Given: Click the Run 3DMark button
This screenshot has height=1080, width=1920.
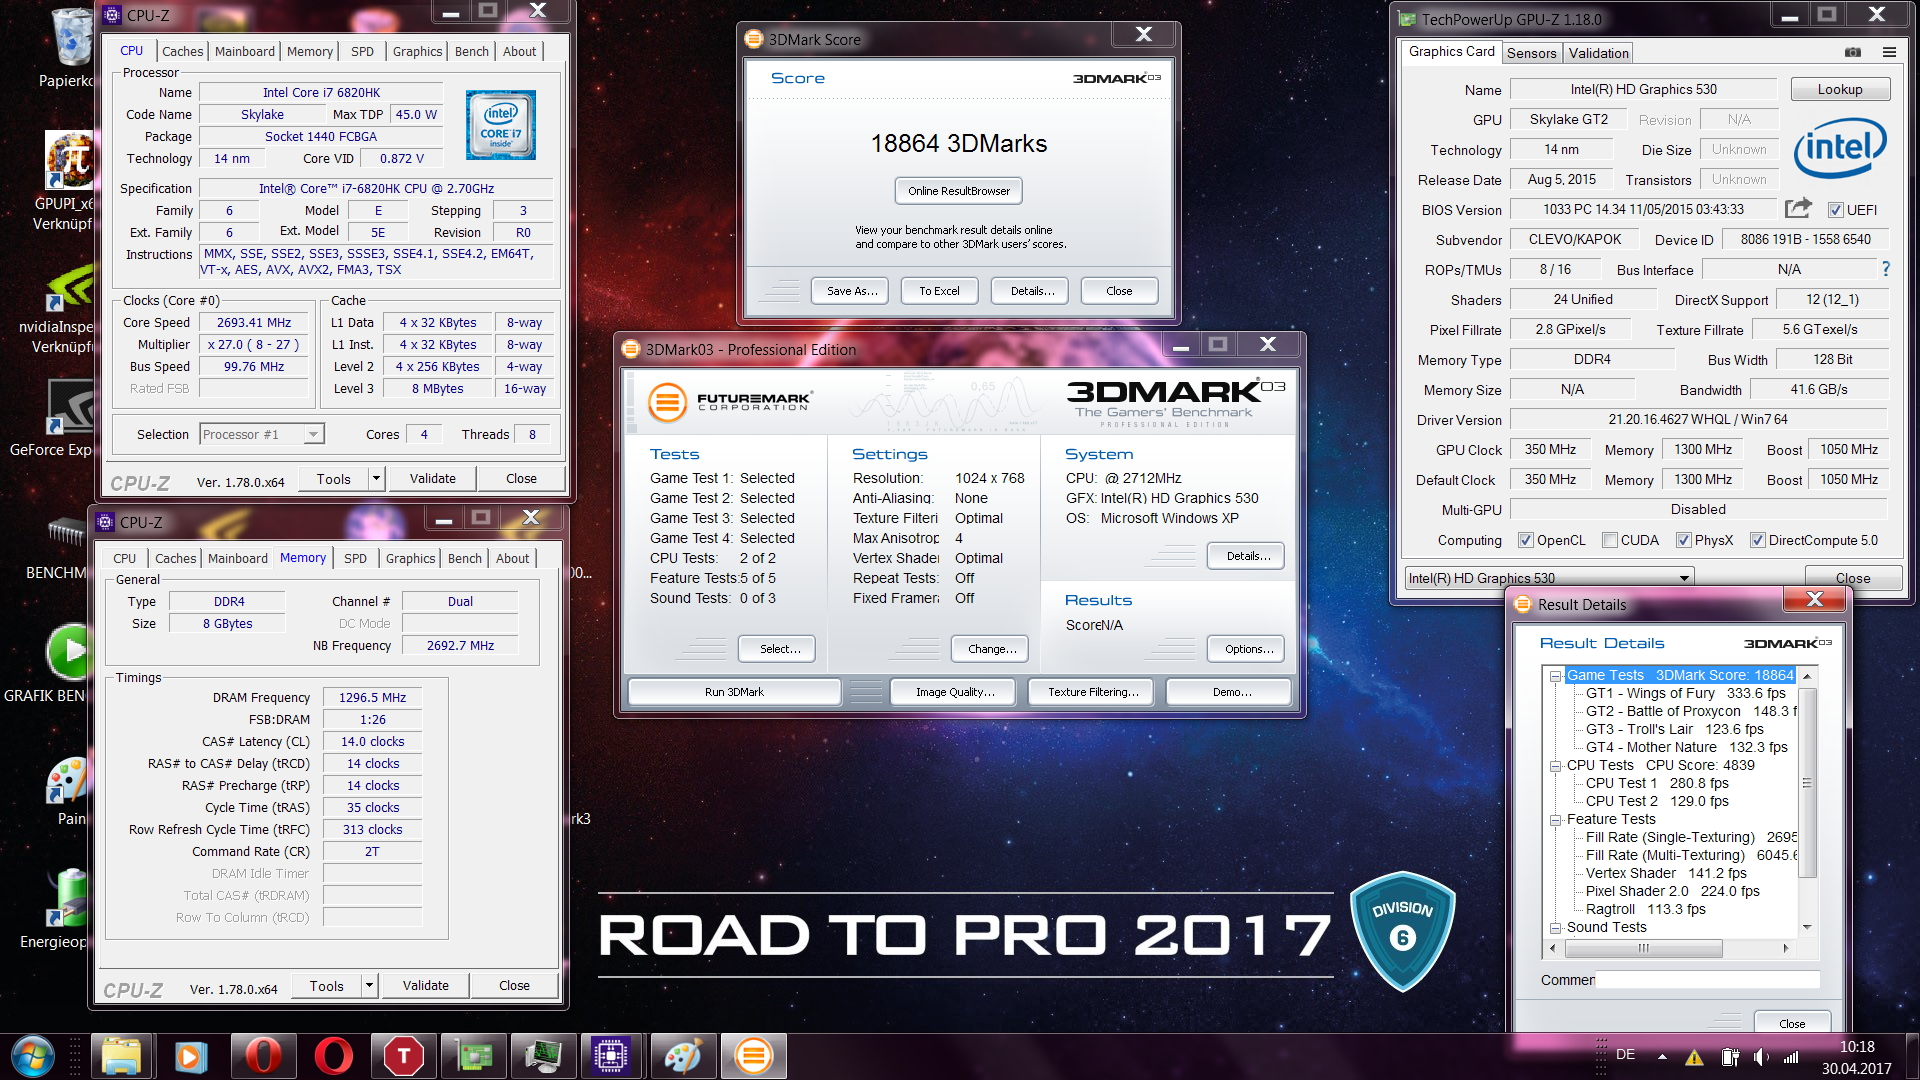Looking at the screenshot, I should (x=734, y=692).
